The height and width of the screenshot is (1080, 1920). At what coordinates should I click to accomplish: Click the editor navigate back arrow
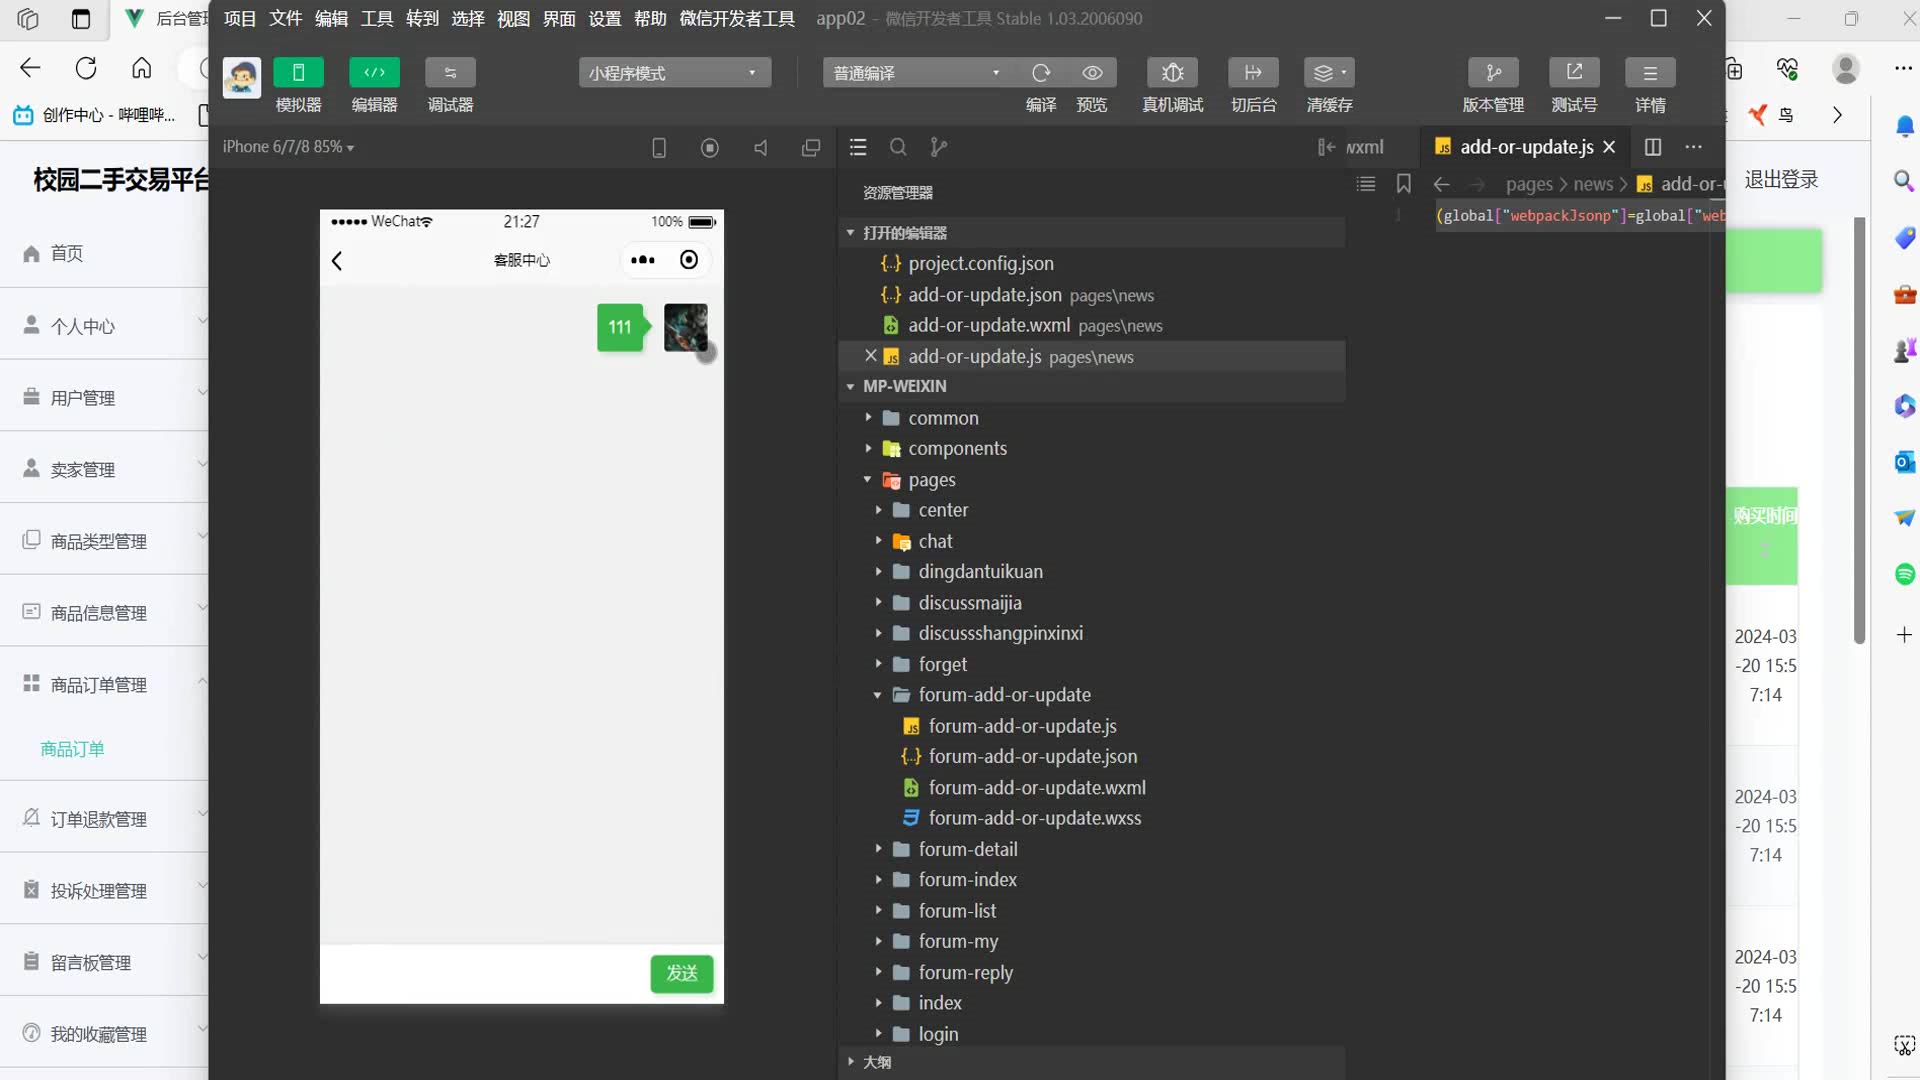1441,184
